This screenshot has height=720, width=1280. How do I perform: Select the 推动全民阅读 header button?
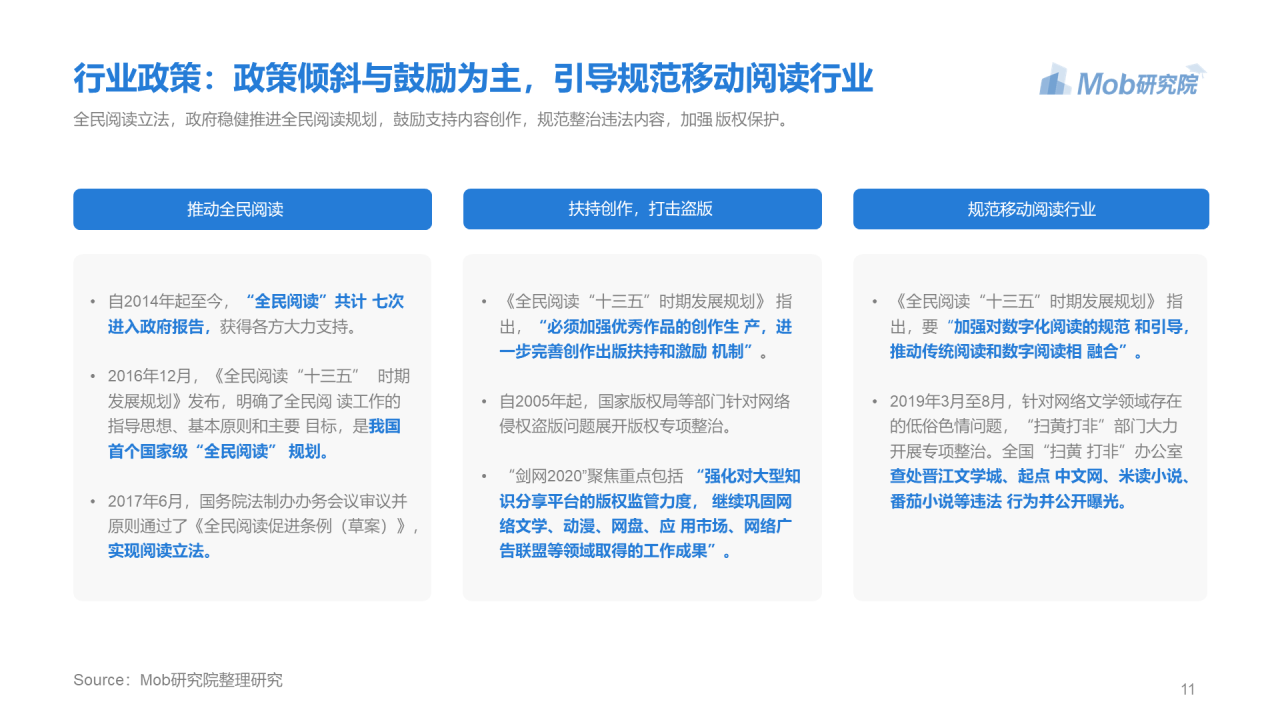252,209
